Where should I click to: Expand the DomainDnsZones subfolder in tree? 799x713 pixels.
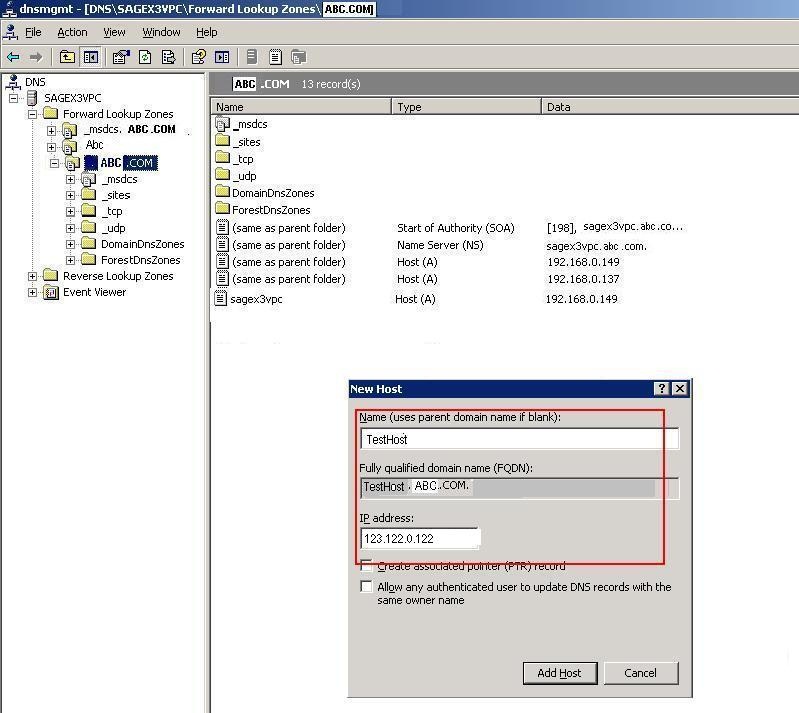click(70, 244)
